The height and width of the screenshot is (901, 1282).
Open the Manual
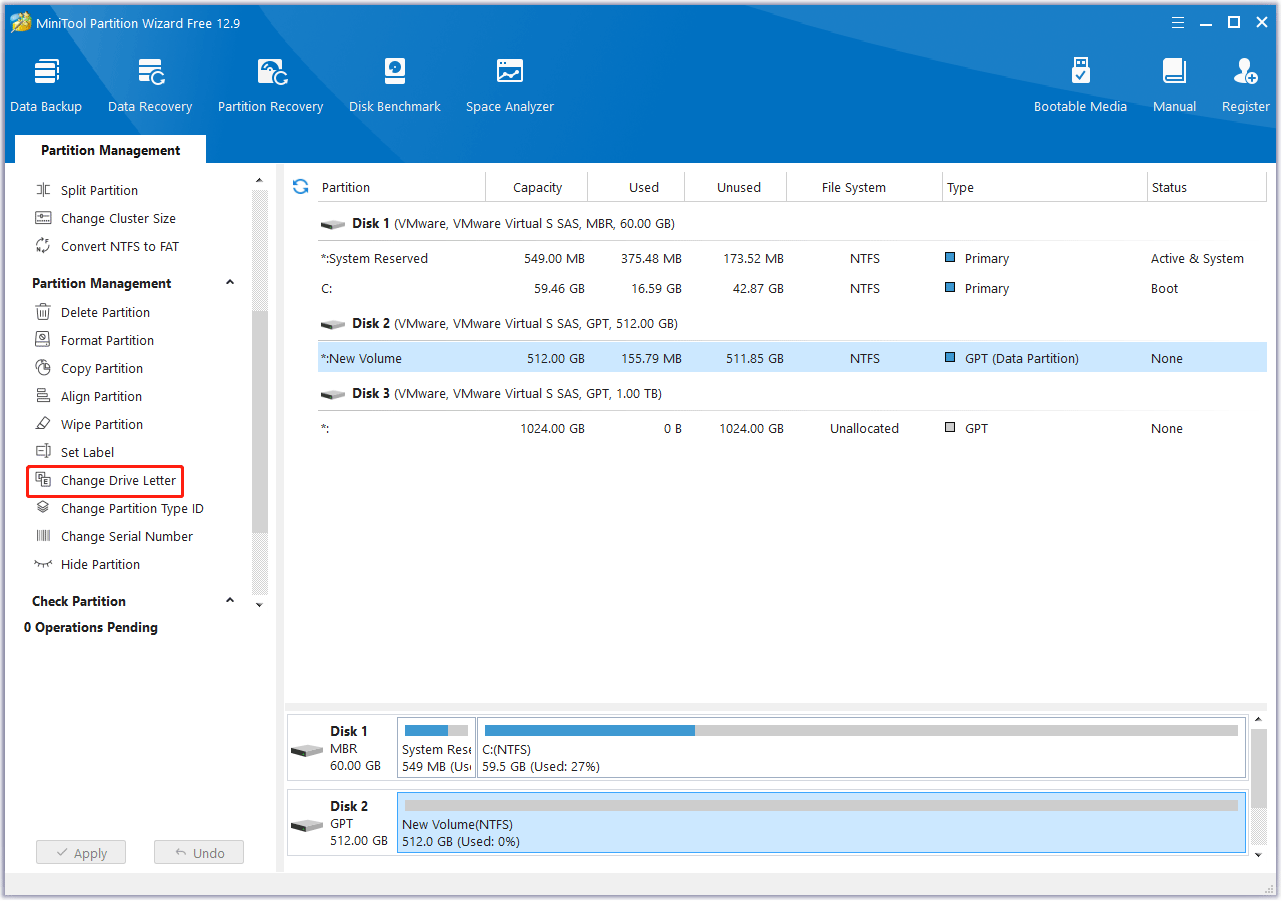pos(1174,85)
